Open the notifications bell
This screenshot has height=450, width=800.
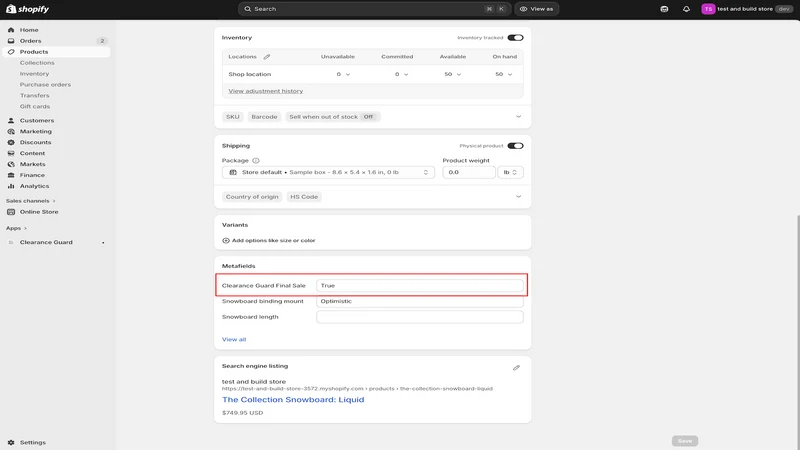[686, 9]
